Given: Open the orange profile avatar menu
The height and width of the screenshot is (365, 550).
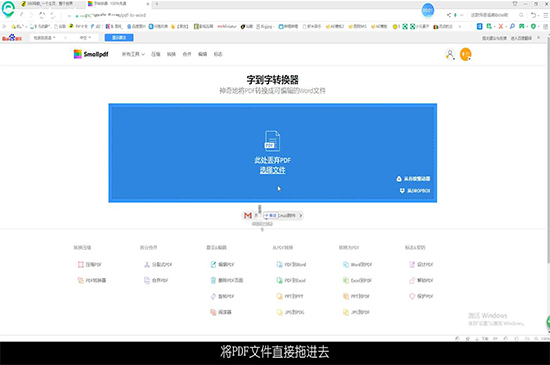Looking at the screenshot, I should [465, 54].
